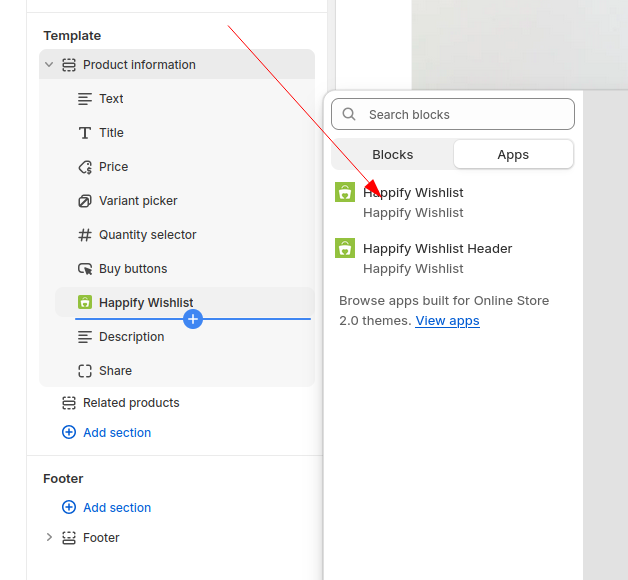Click the Share block icon
The image size is (628, 580).
tap(85, 371)
